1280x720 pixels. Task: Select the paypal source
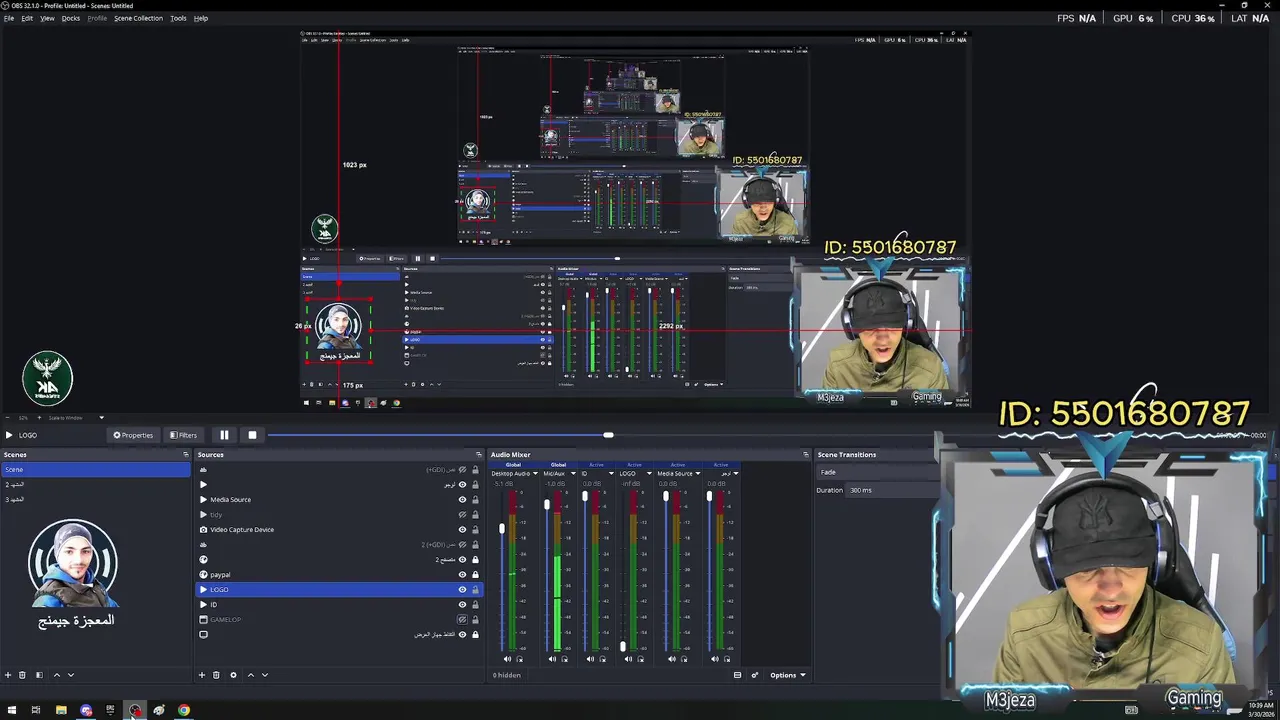[x=338, y=575]
